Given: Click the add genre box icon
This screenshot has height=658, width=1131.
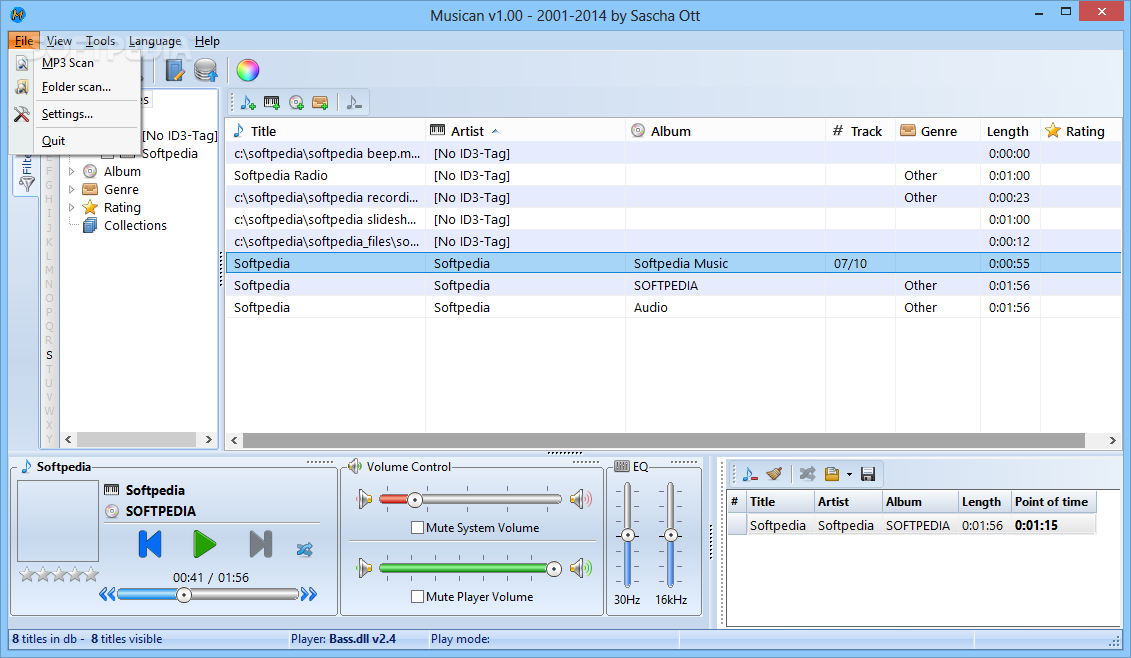Looking at the screenshot, I should [320, 102].
